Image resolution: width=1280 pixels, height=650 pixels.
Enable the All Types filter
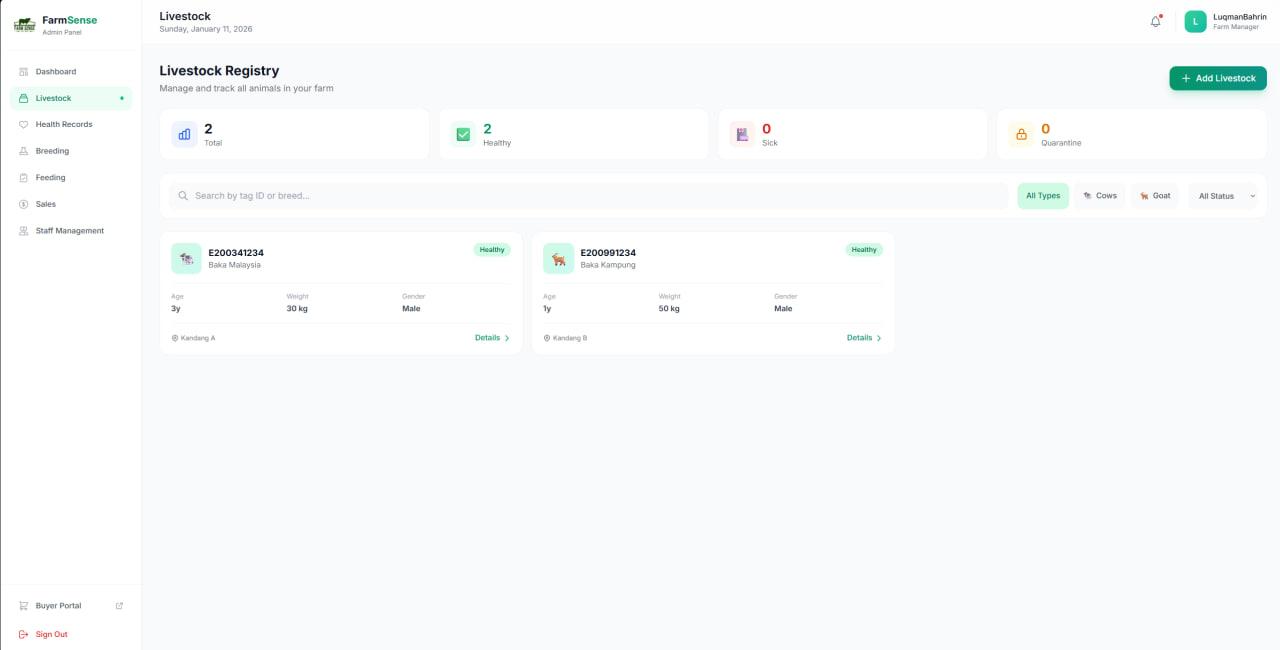[x=1043, y=195]
